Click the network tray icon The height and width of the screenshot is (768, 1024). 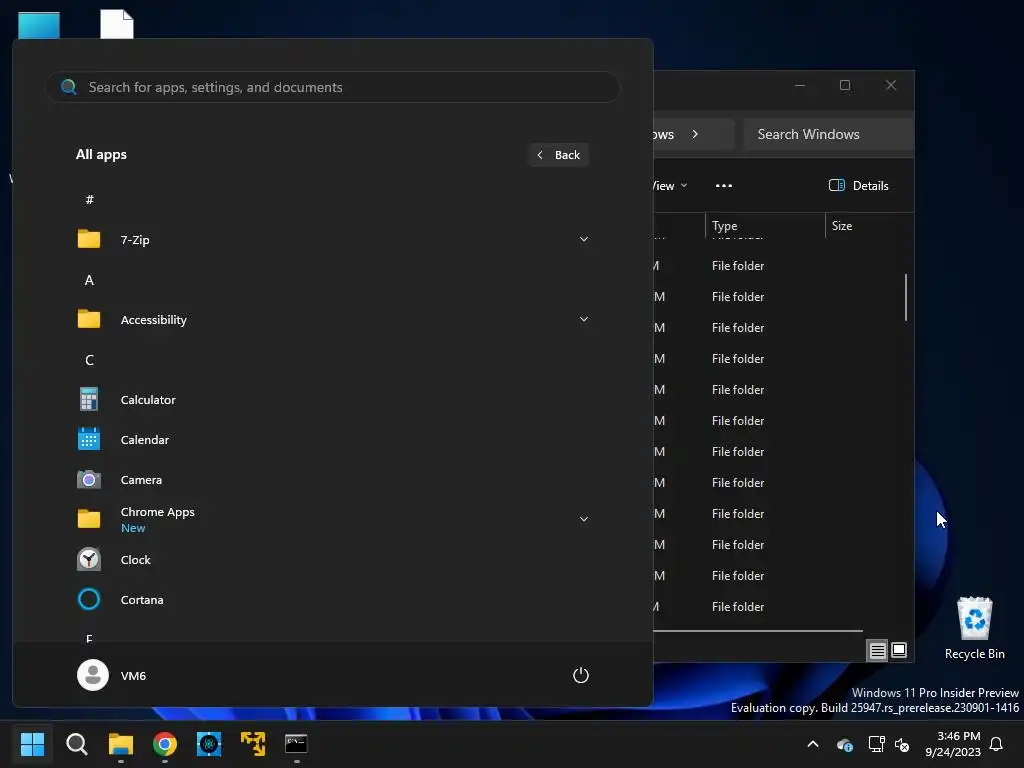pyautogui.click(x=876, y=744)
